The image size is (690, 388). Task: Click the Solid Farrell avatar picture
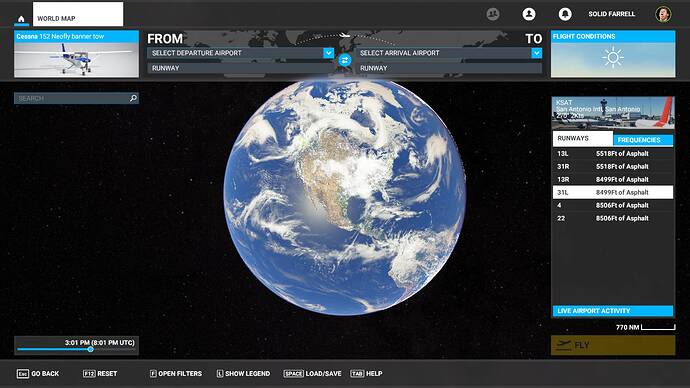(663, 14)
